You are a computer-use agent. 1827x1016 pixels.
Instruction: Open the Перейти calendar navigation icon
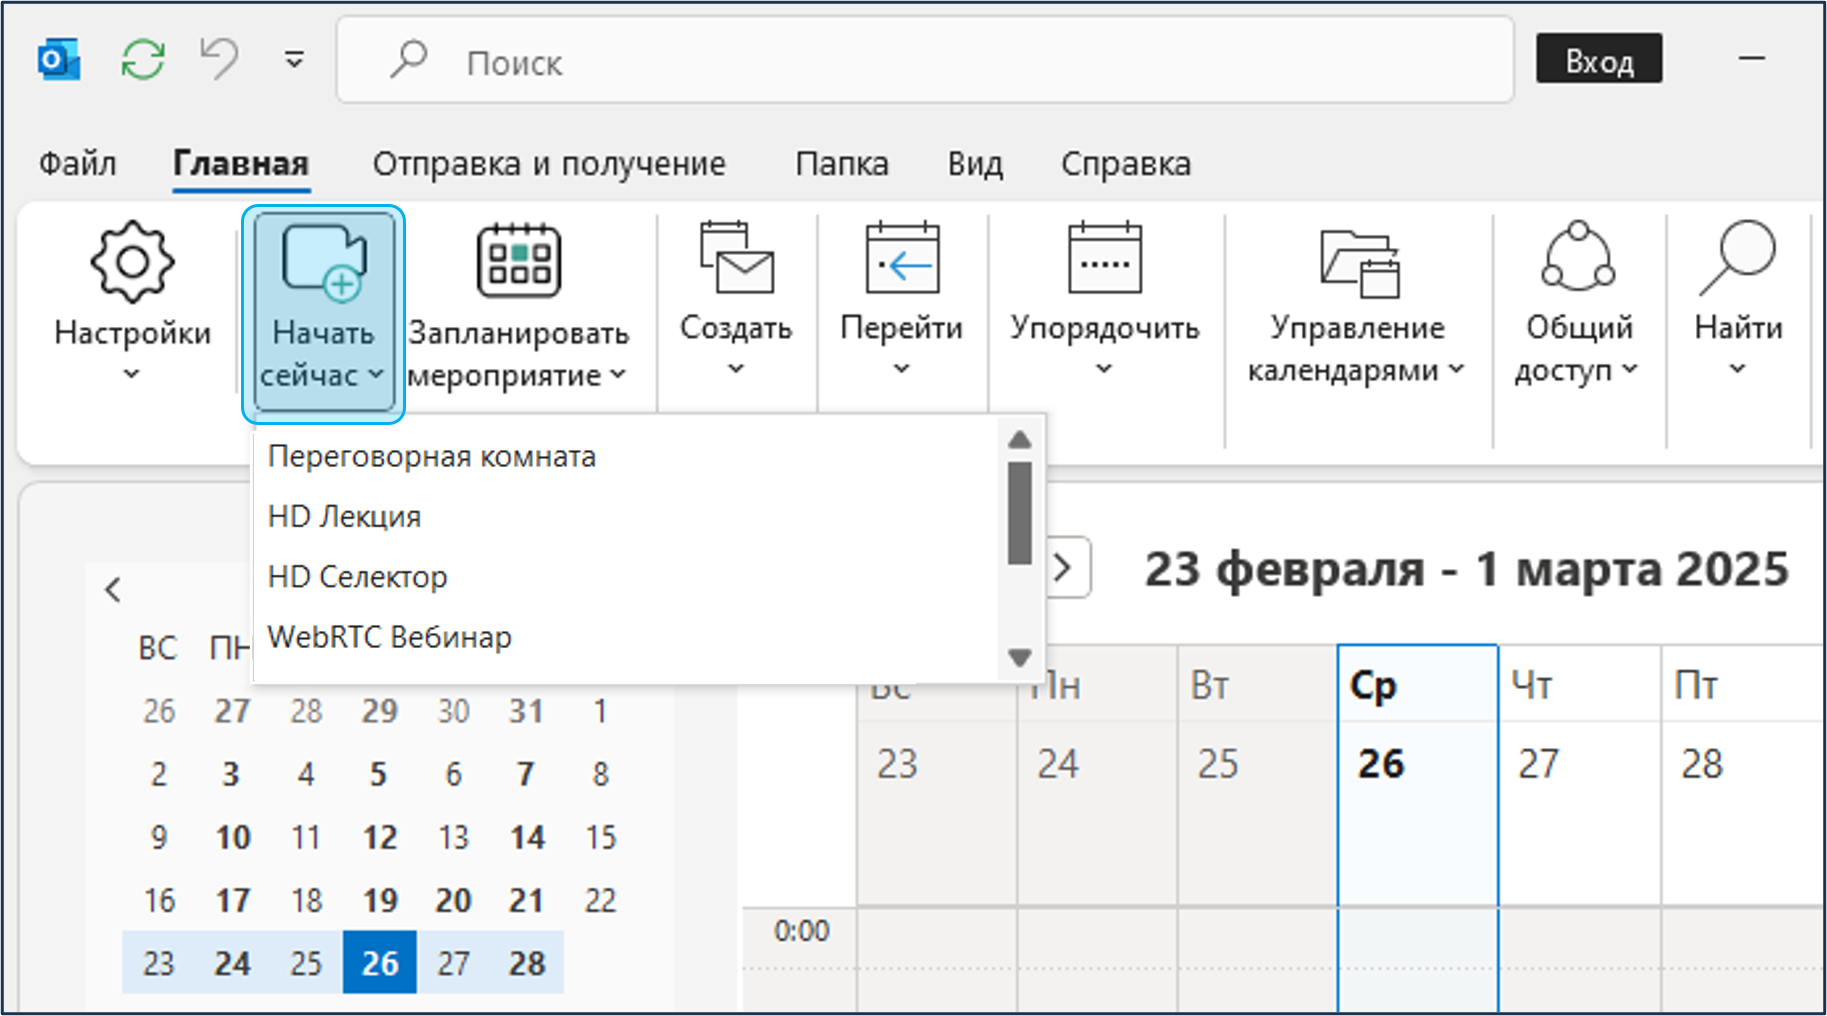click(901, 260)
